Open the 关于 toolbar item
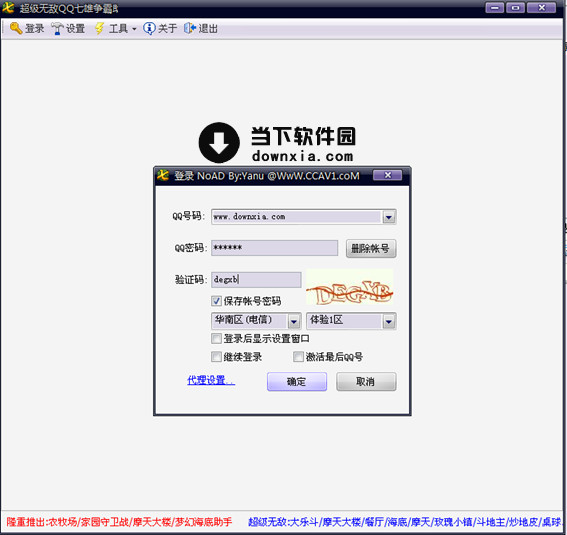This screenshot has height=535, width=567. [x=160, y=28]
